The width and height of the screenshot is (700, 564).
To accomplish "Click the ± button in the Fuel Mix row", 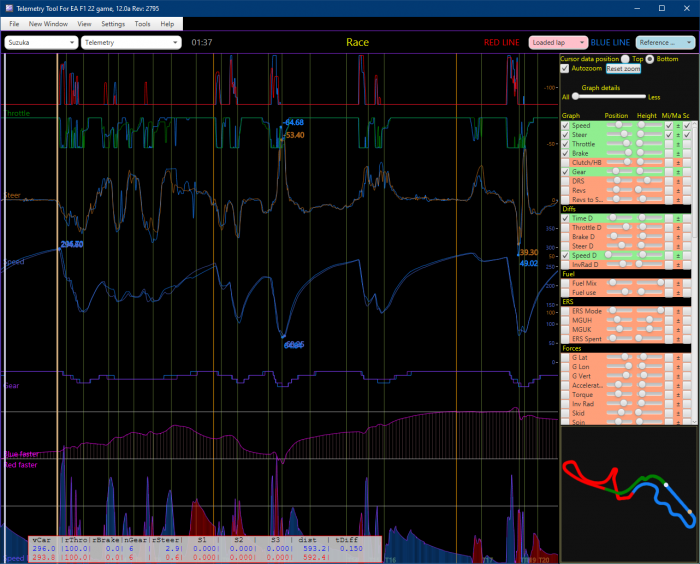I will (678, 284).
